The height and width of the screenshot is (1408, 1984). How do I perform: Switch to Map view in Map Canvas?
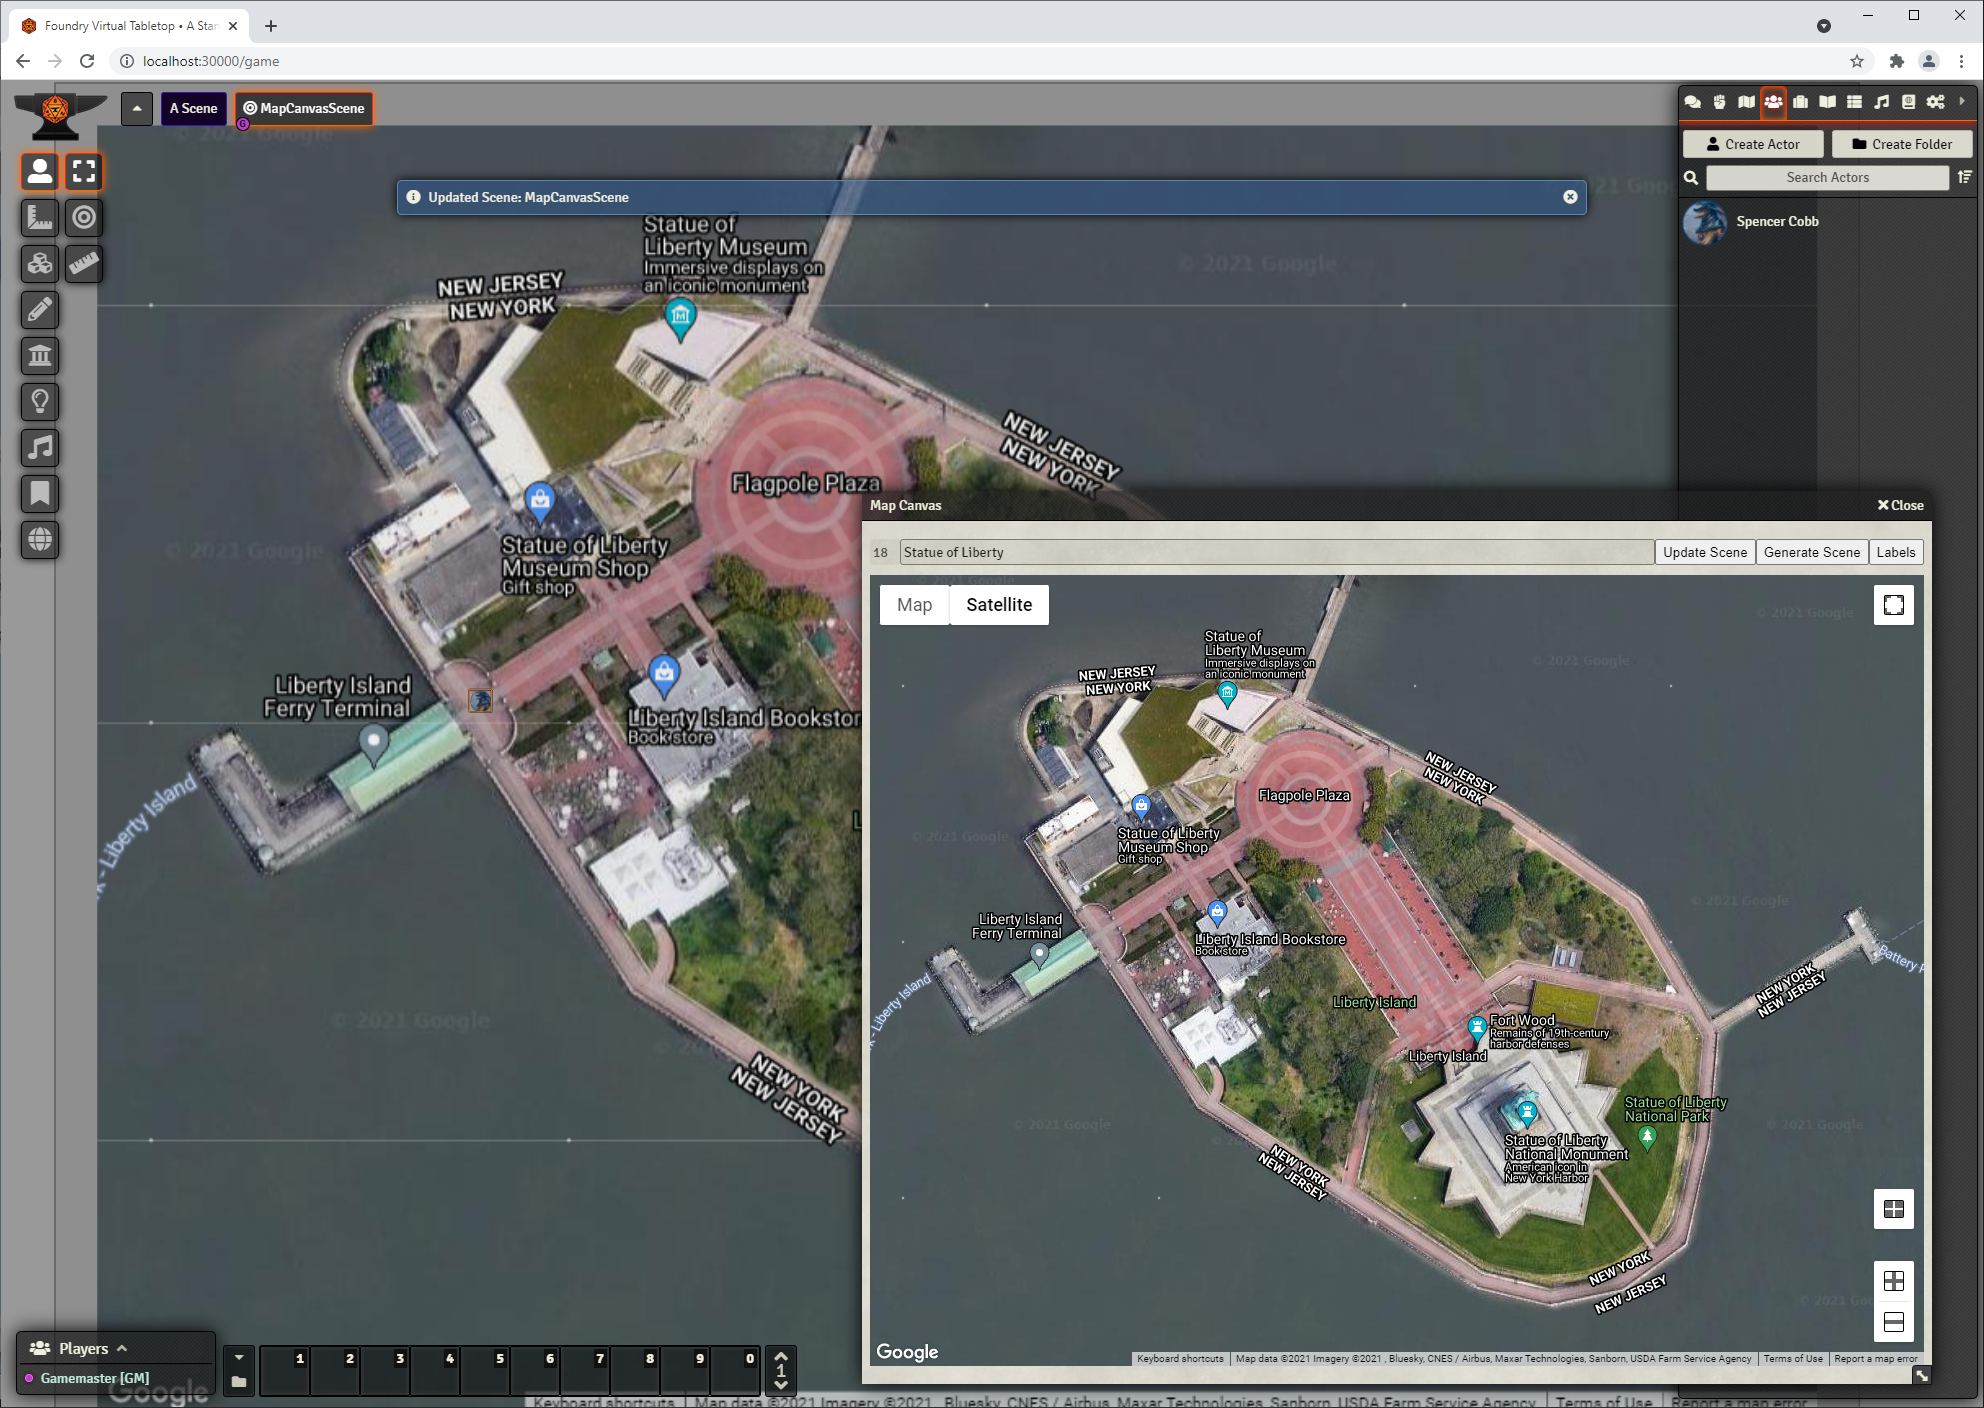click(x=913, y=604)
